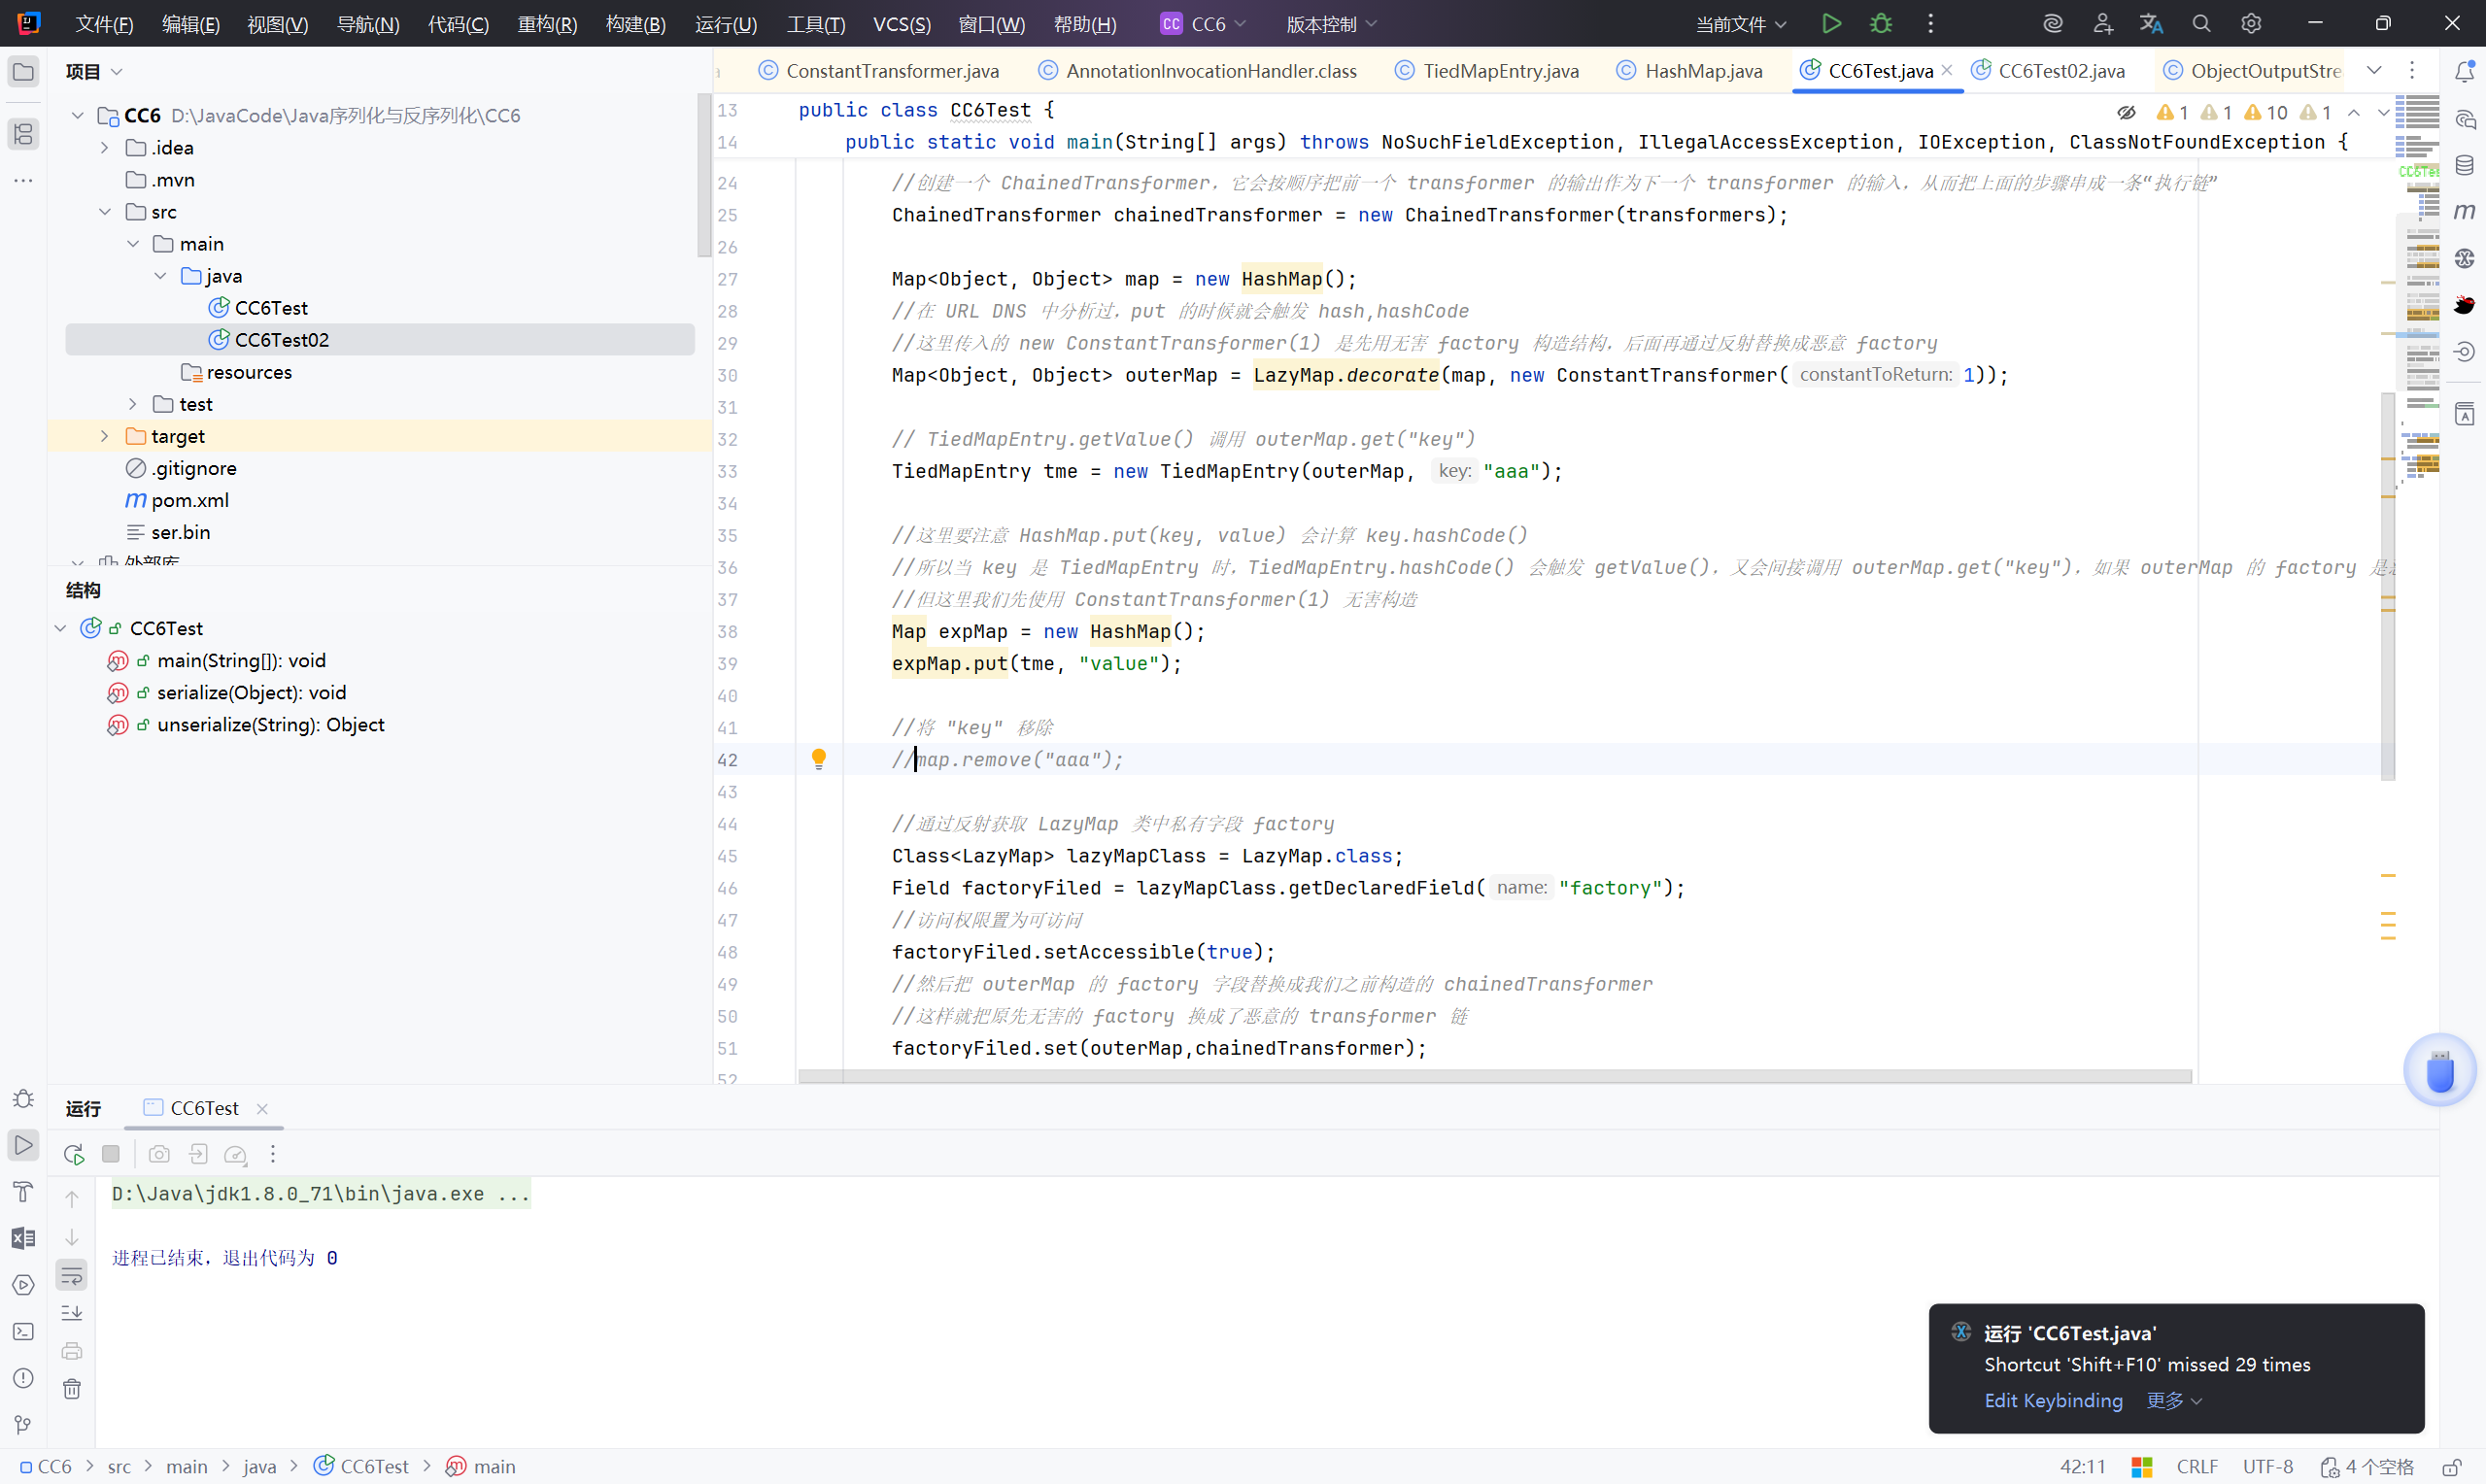Screen dimensions: 2486x1484
Task: Click the Edit Keybinding link in notification
Action: pyautogui.click(x=2053, y=1400)
